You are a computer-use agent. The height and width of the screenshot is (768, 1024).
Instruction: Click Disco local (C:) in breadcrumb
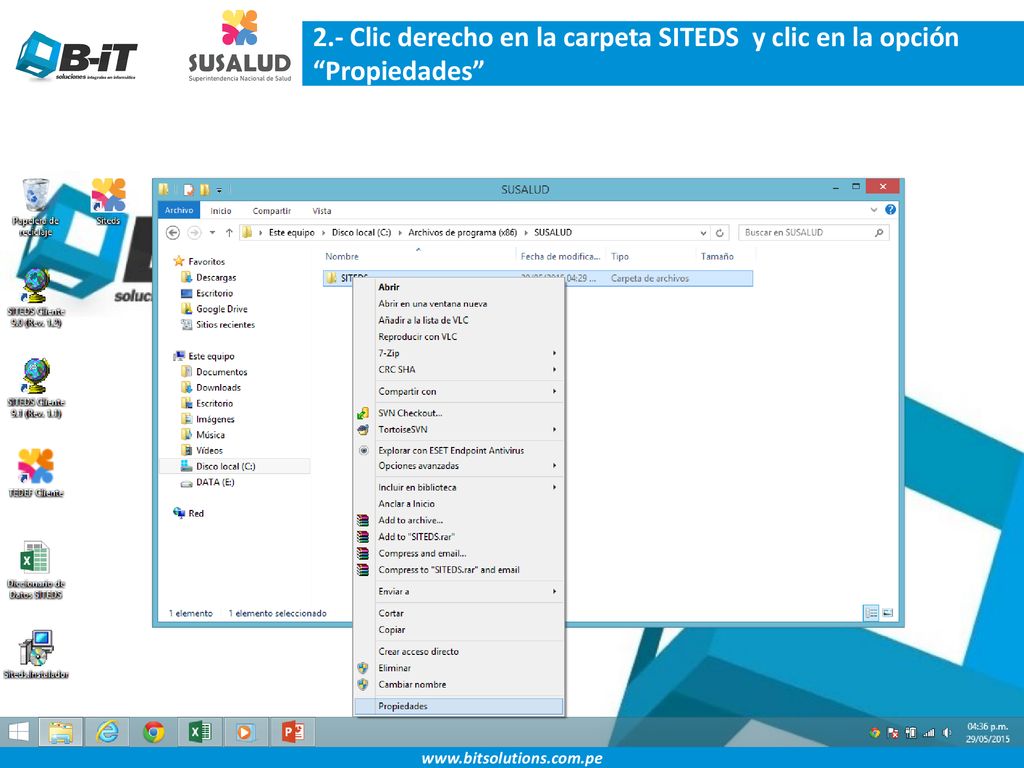(361, 232)
